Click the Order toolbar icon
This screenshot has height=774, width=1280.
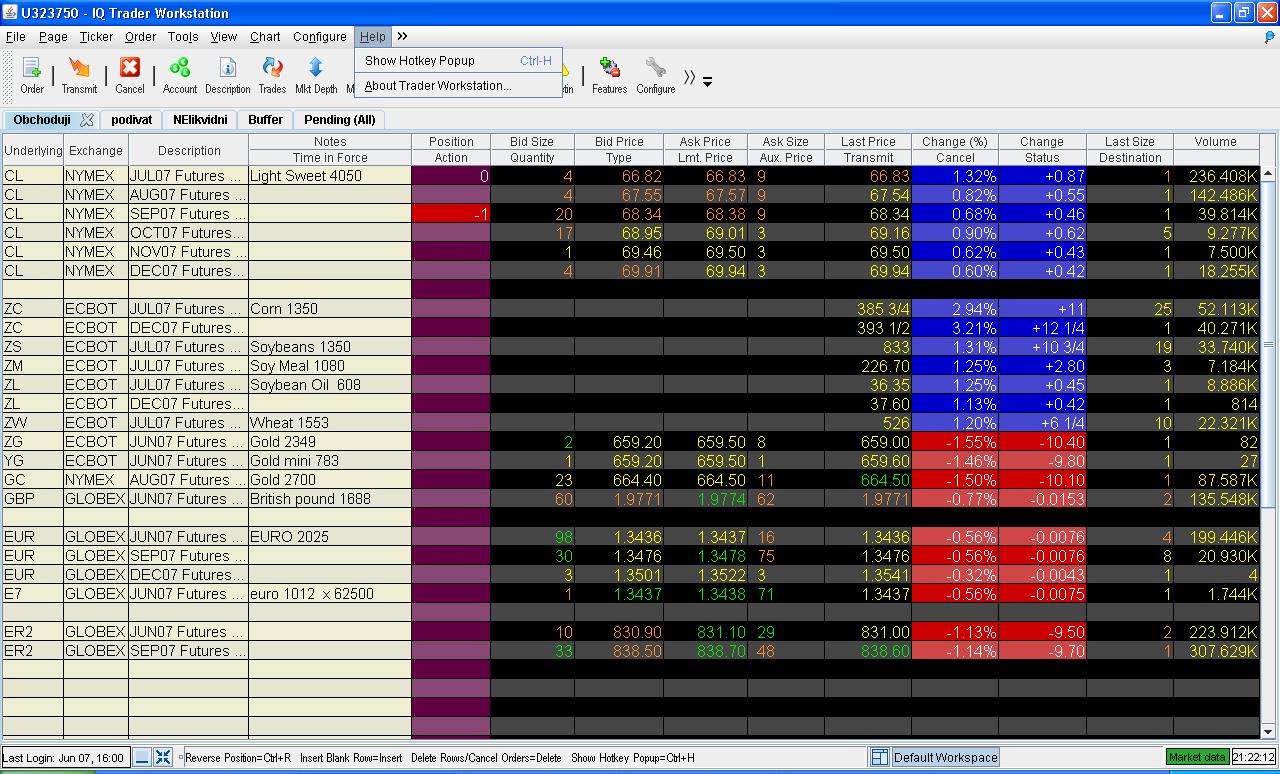click(x=32, y=75)
